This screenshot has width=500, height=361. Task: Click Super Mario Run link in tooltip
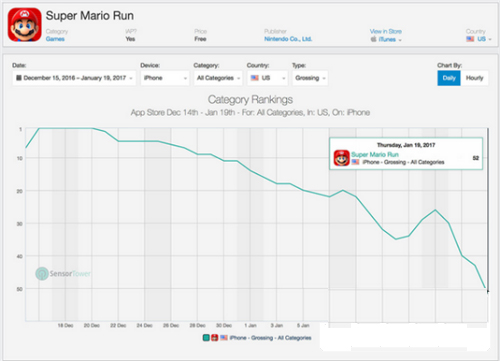click(x=375, y=154)
